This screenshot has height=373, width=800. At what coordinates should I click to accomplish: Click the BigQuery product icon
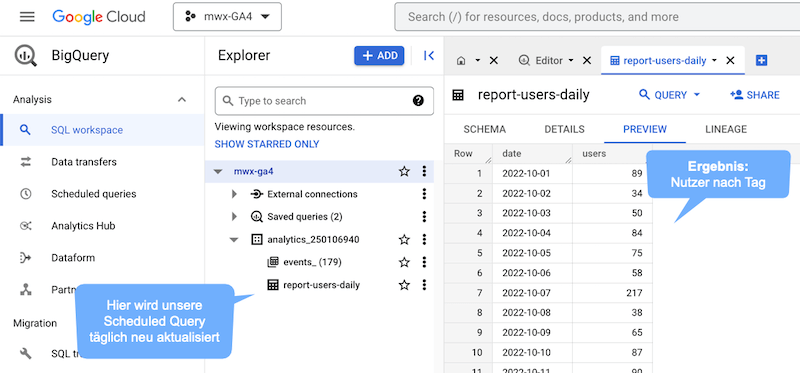(x=26, y=55)
